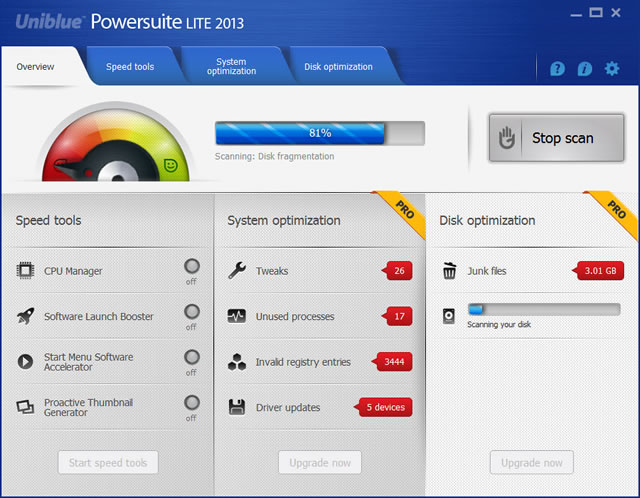Click the Invalid registry entries cubes icon
640x498 pixels.
237,362
